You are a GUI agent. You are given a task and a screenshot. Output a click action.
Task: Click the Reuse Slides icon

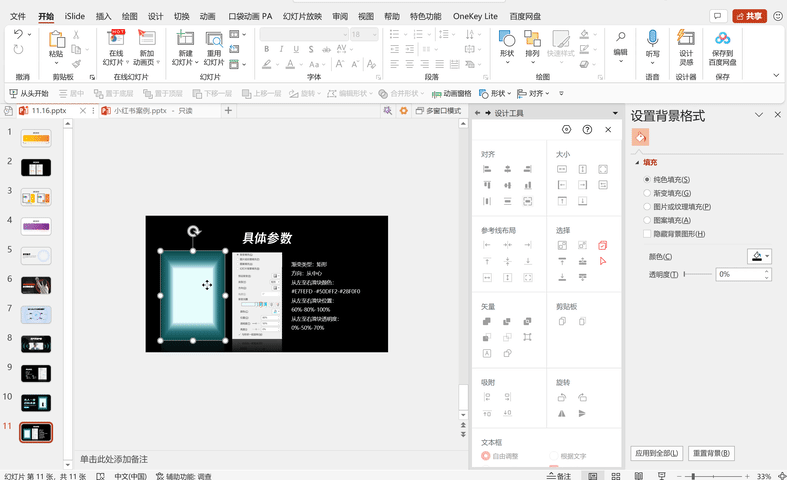tap(214, 39)
